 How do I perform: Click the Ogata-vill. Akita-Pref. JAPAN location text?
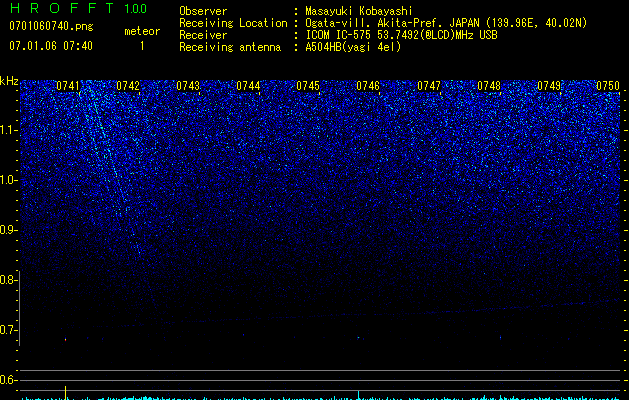[x=392, y=23]
